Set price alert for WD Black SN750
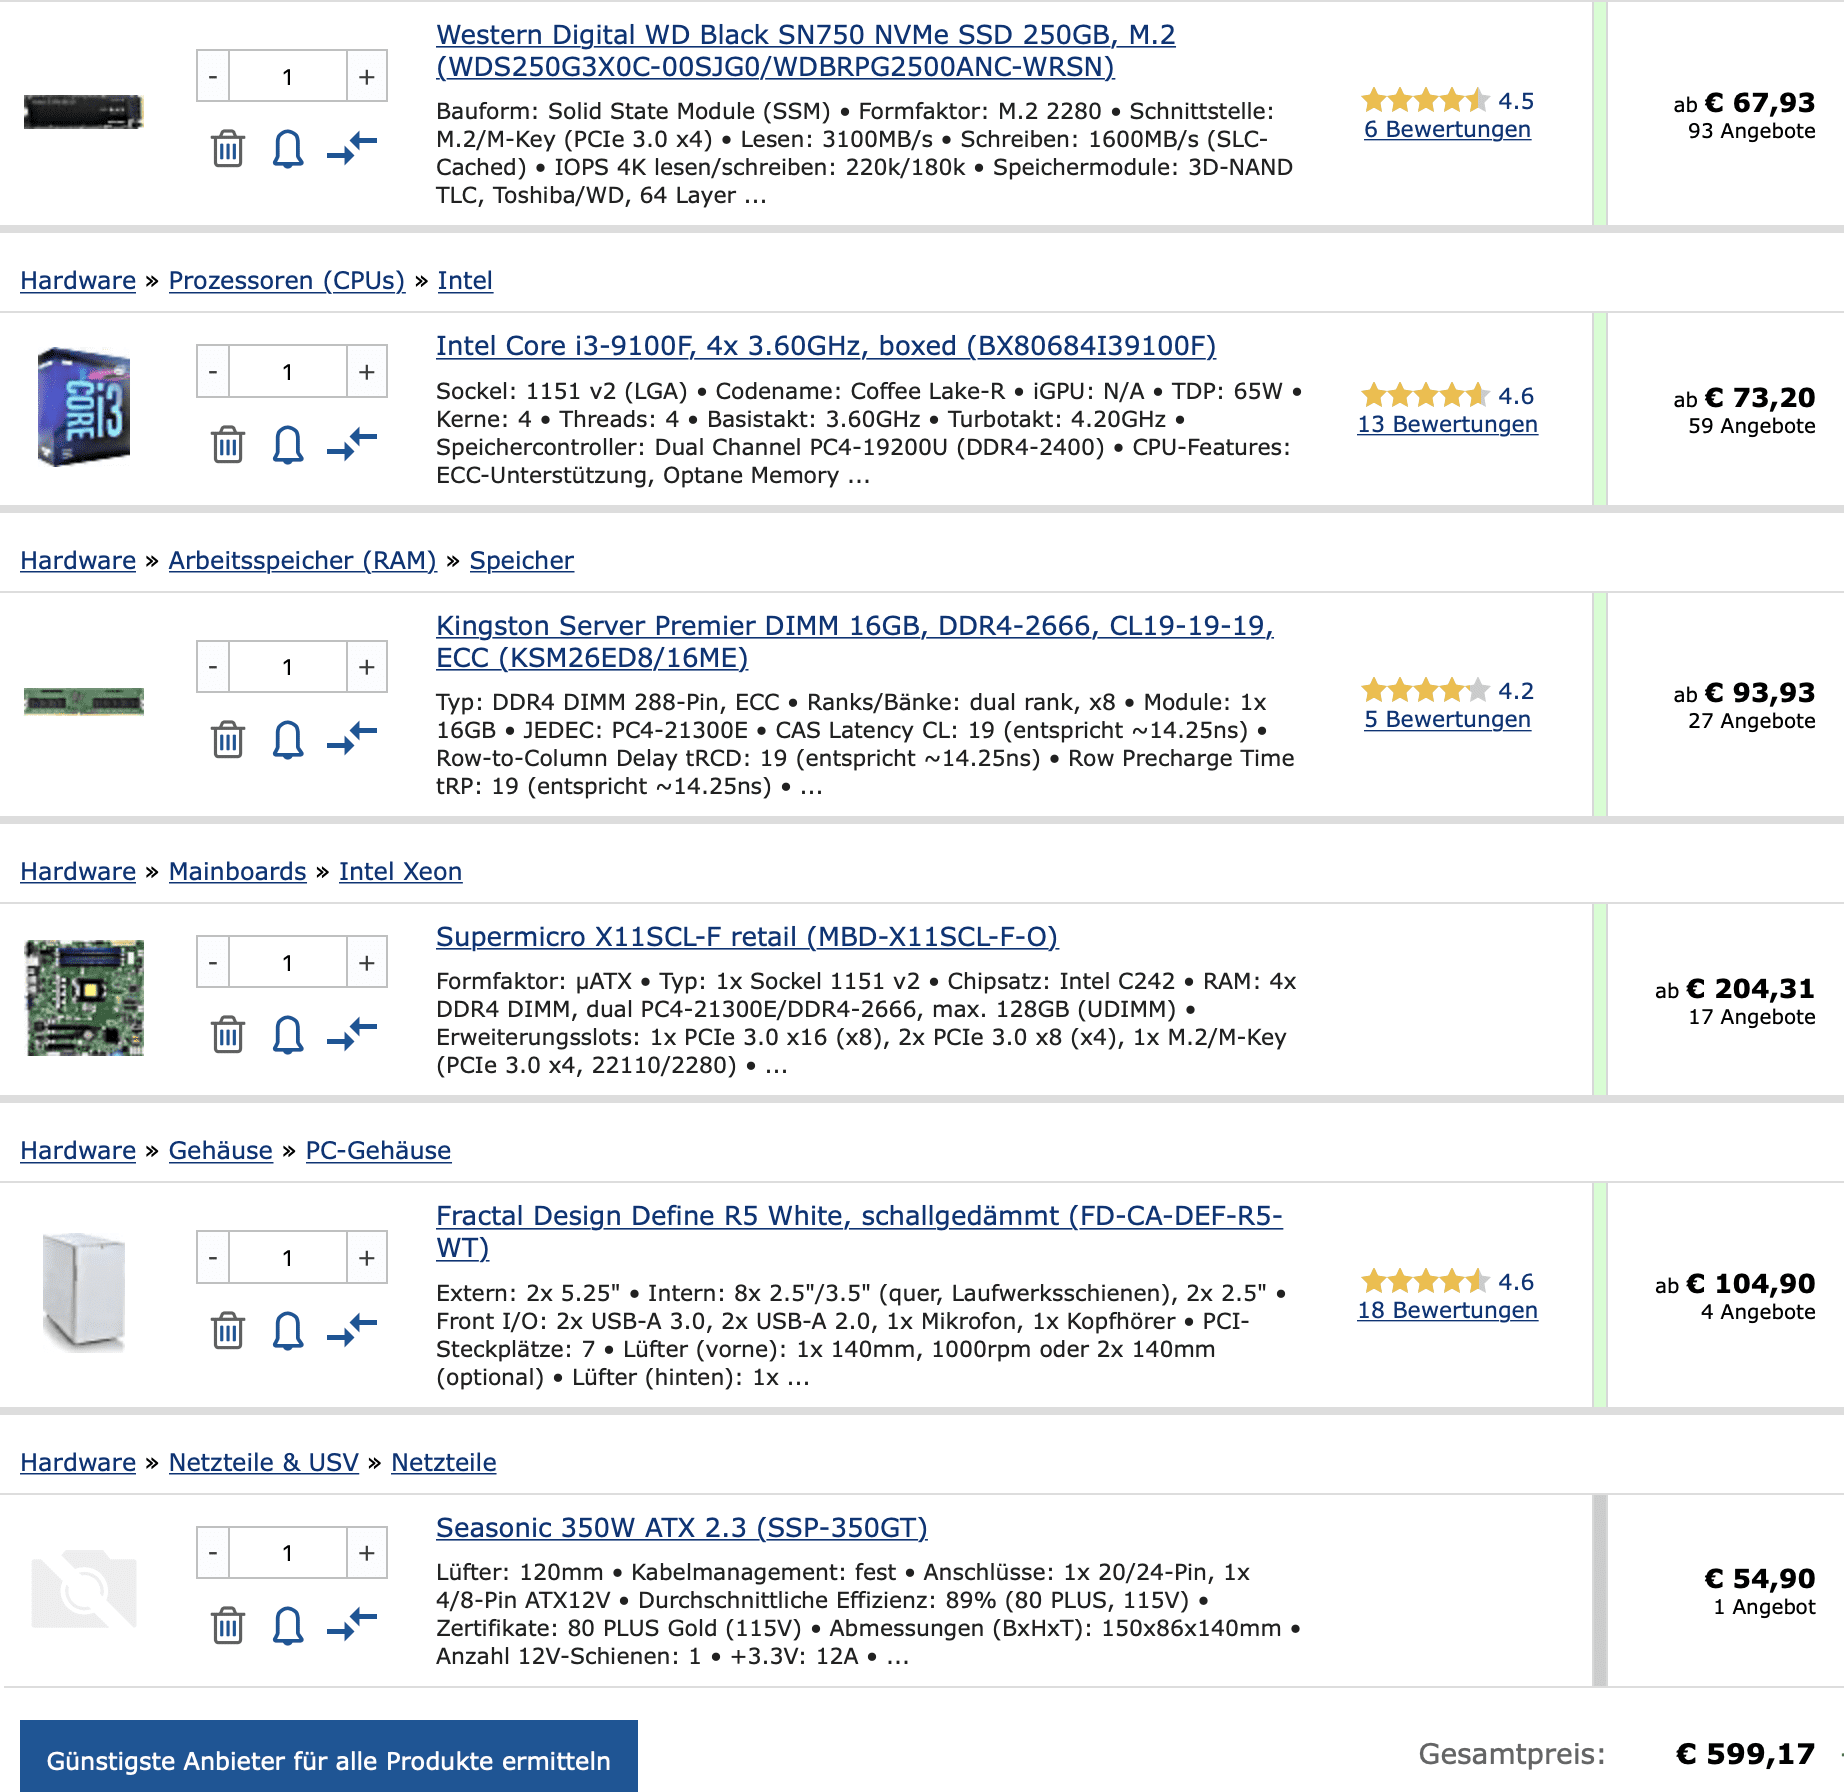The height and width of the screenshot is (1792, 1844). pos(288,149)
